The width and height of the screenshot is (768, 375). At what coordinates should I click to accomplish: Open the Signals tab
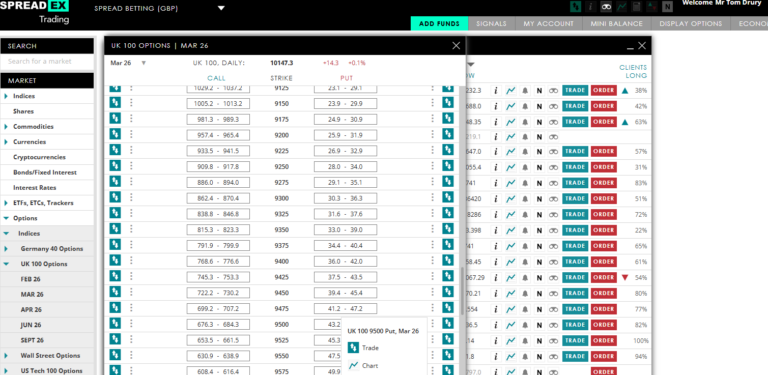[x=491, y=23]
